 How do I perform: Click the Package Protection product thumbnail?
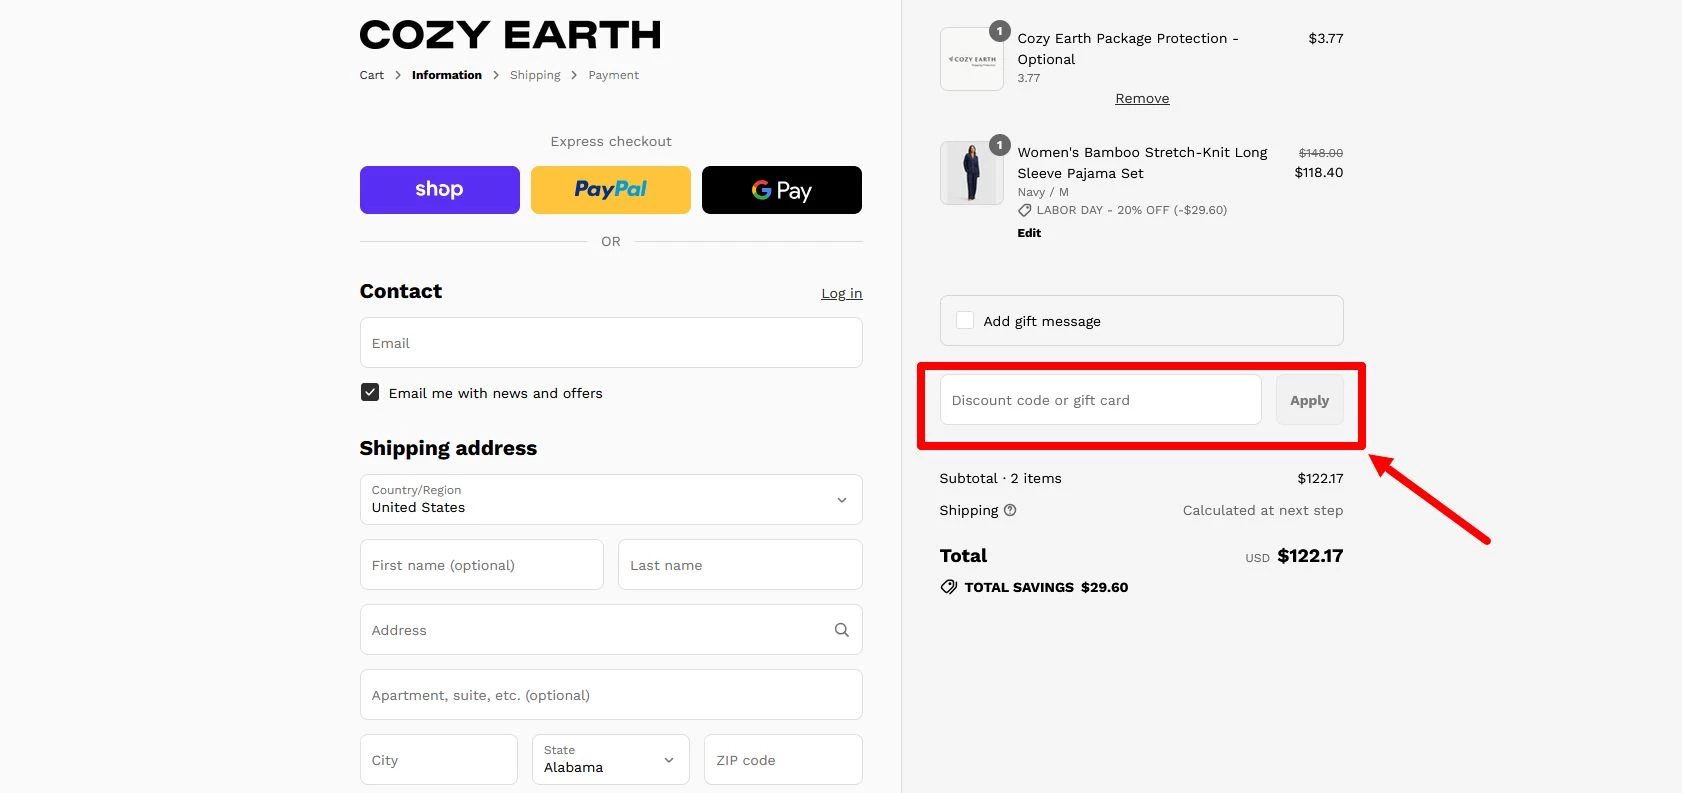click(x=972, y=59)
